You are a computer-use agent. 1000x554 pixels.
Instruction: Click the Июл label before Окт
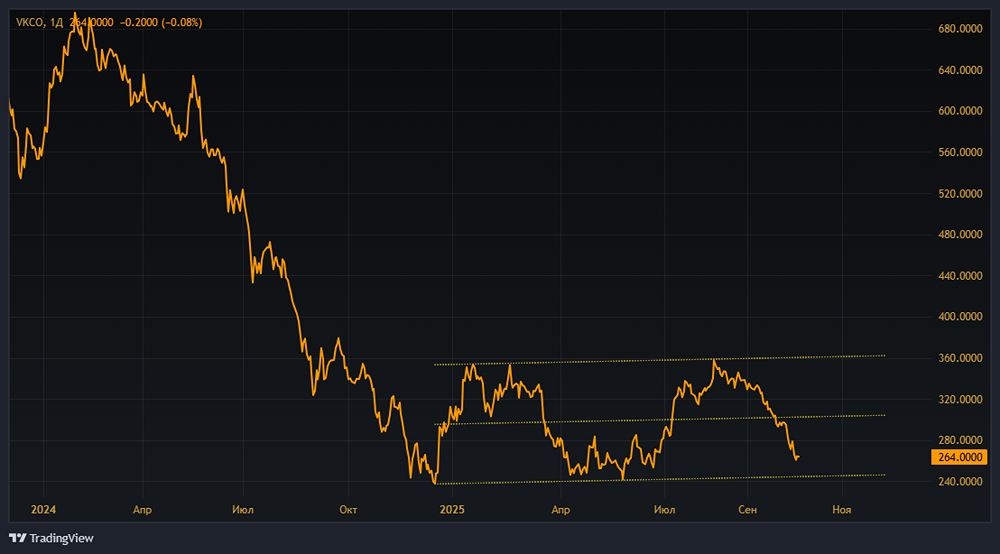pos(243,509)
